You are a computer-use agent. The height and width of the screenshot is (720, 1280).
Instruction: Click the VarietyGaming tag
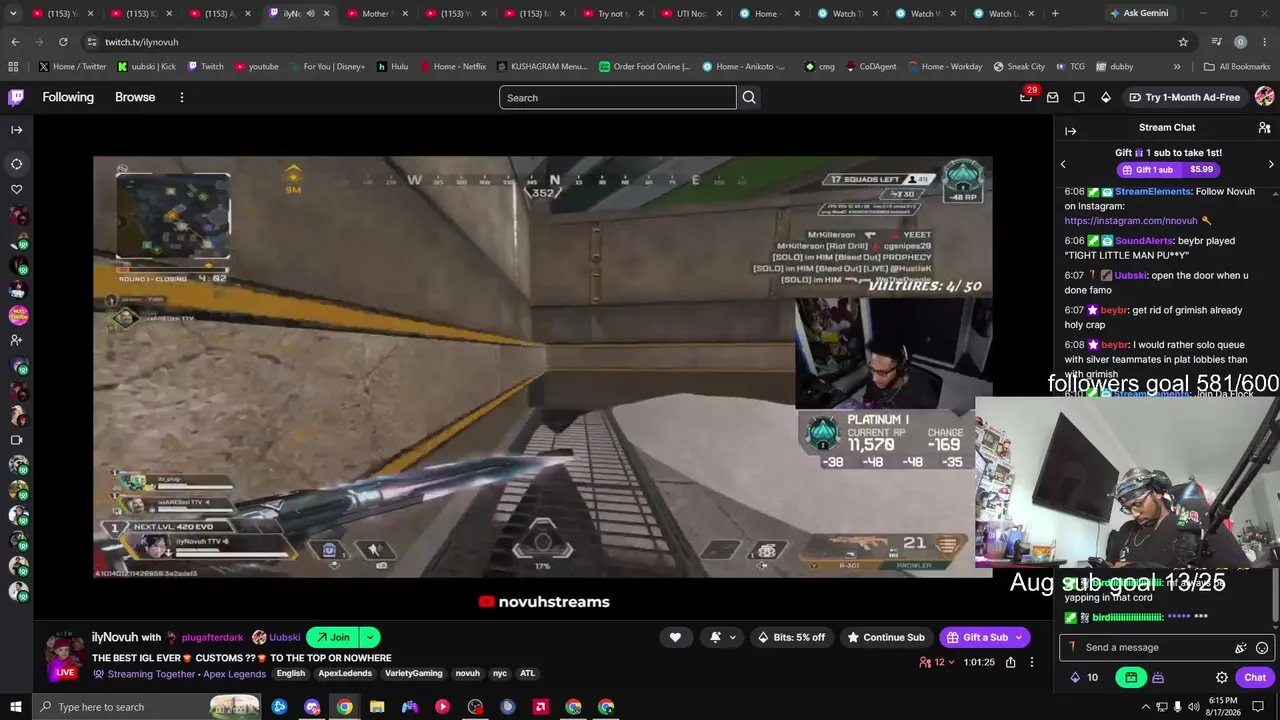414,673
